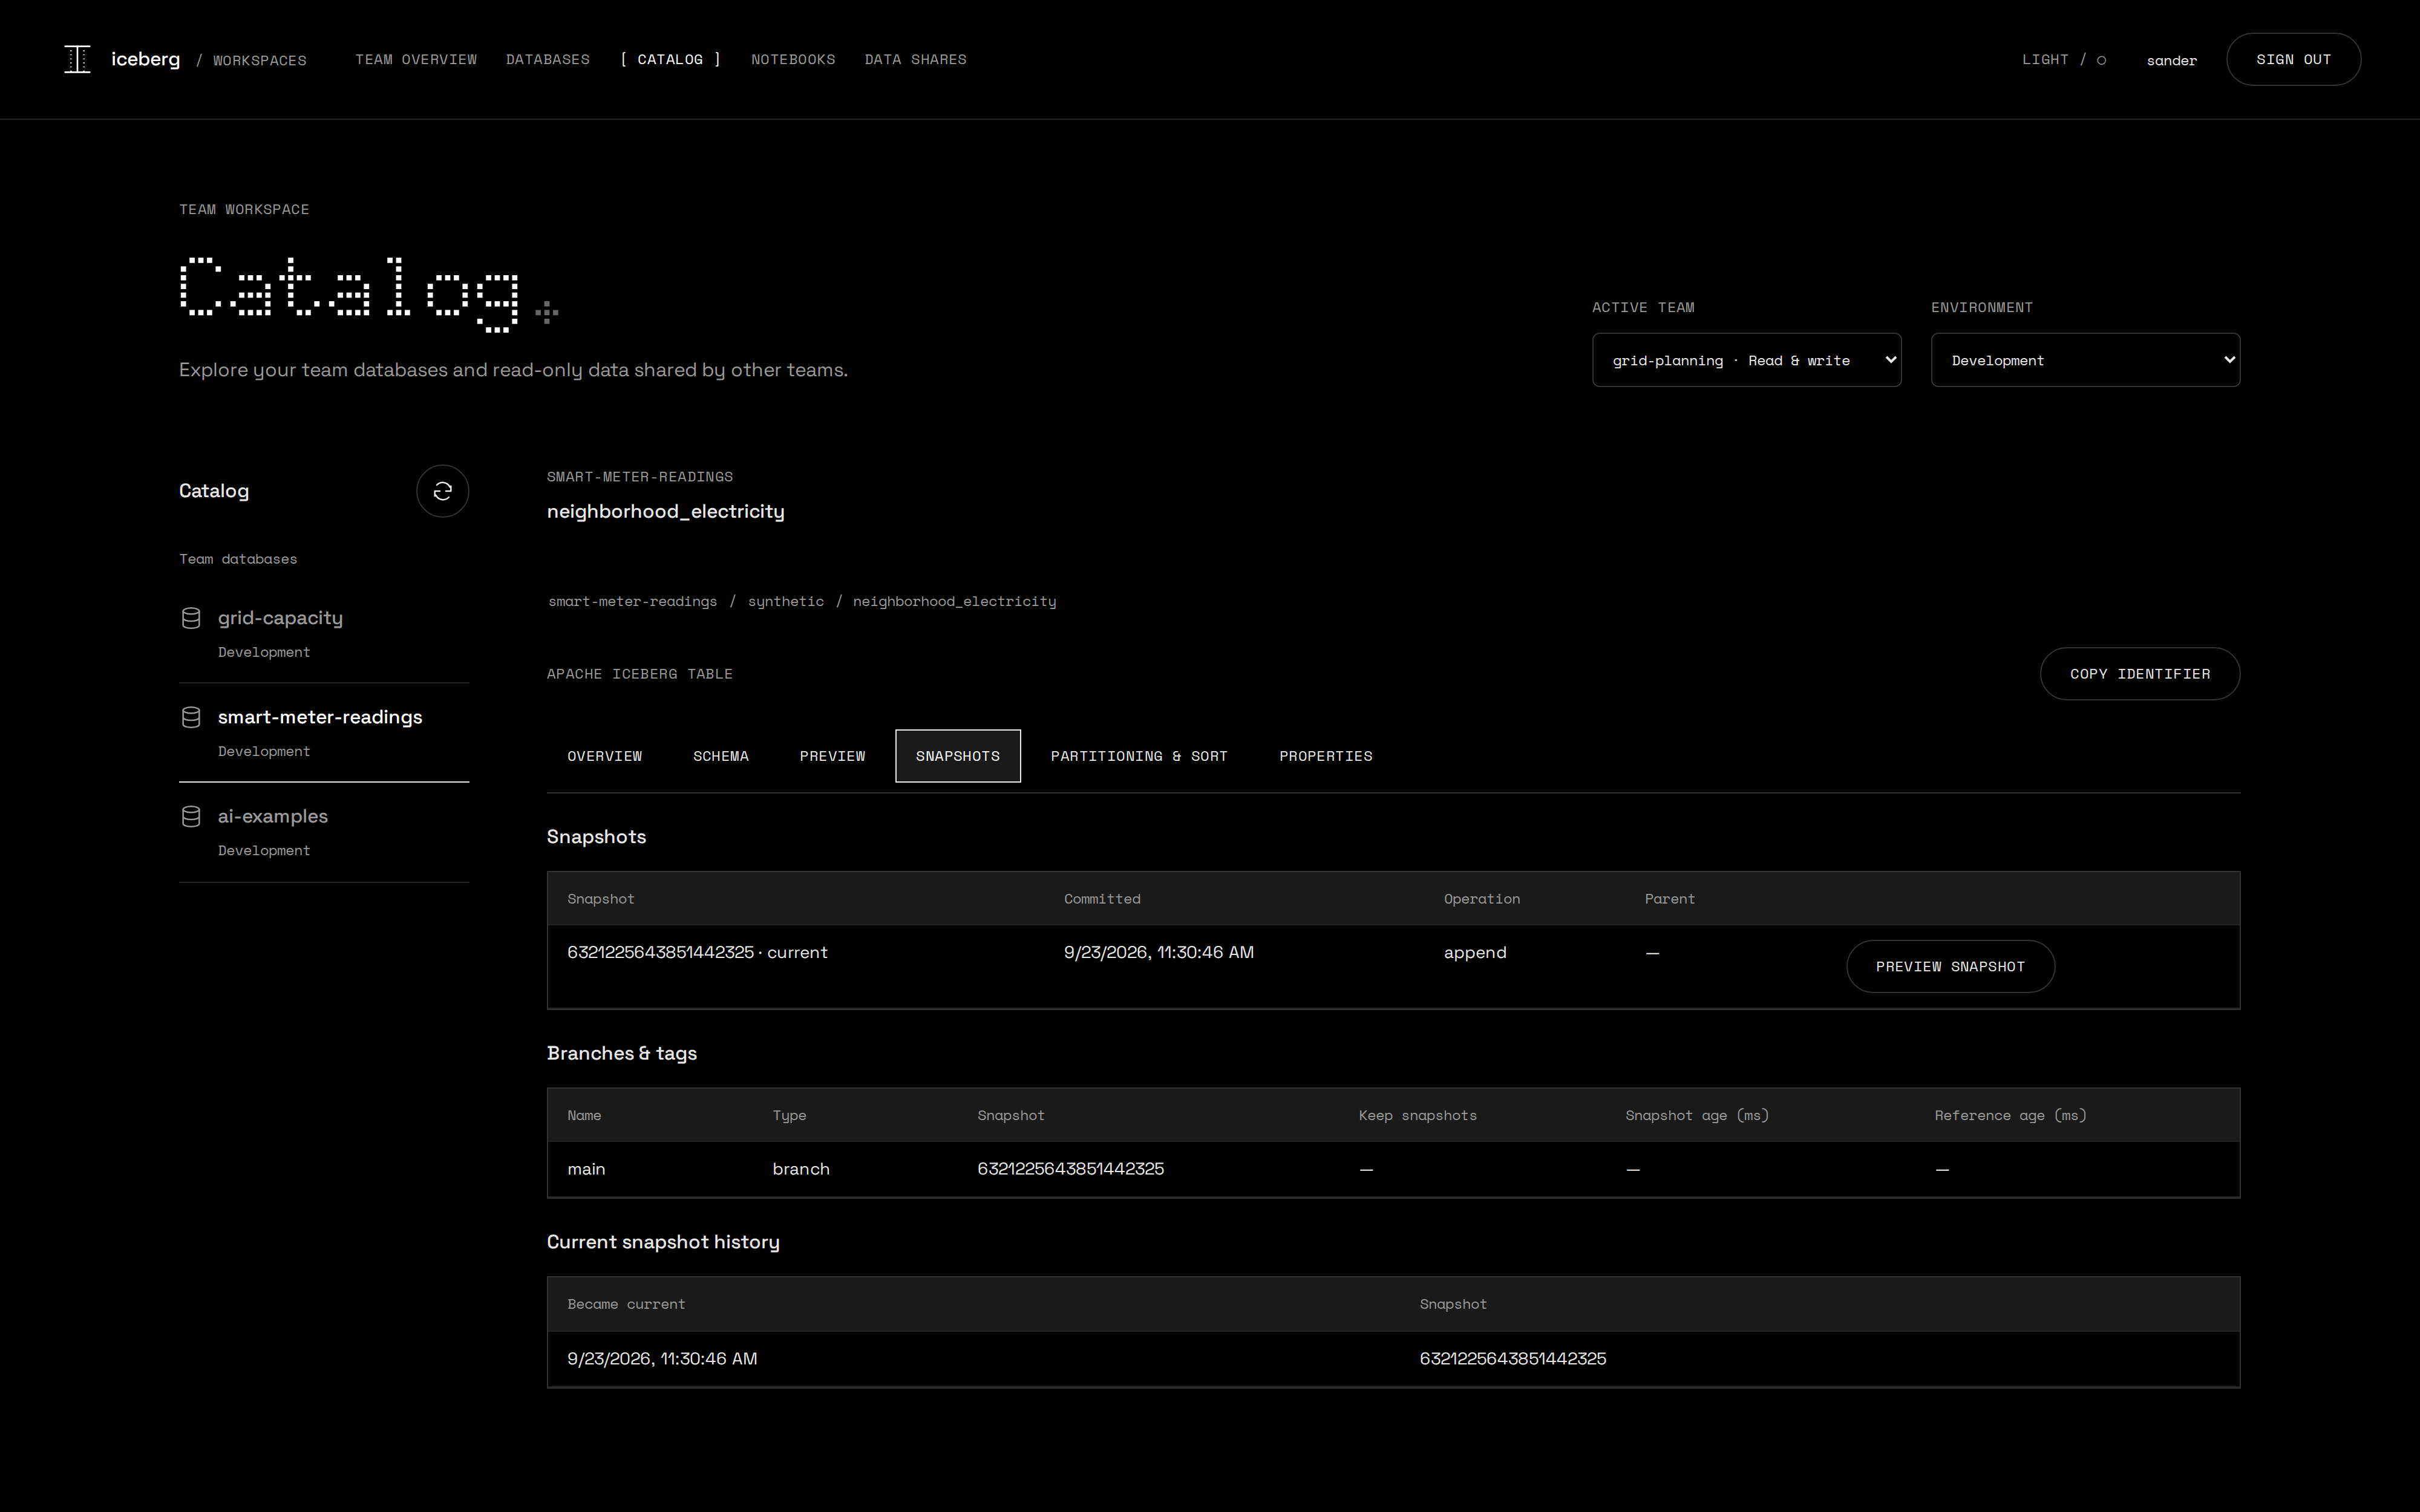Click the Parent column header
2420x1512 pixels.
(x=1670, y=899)
